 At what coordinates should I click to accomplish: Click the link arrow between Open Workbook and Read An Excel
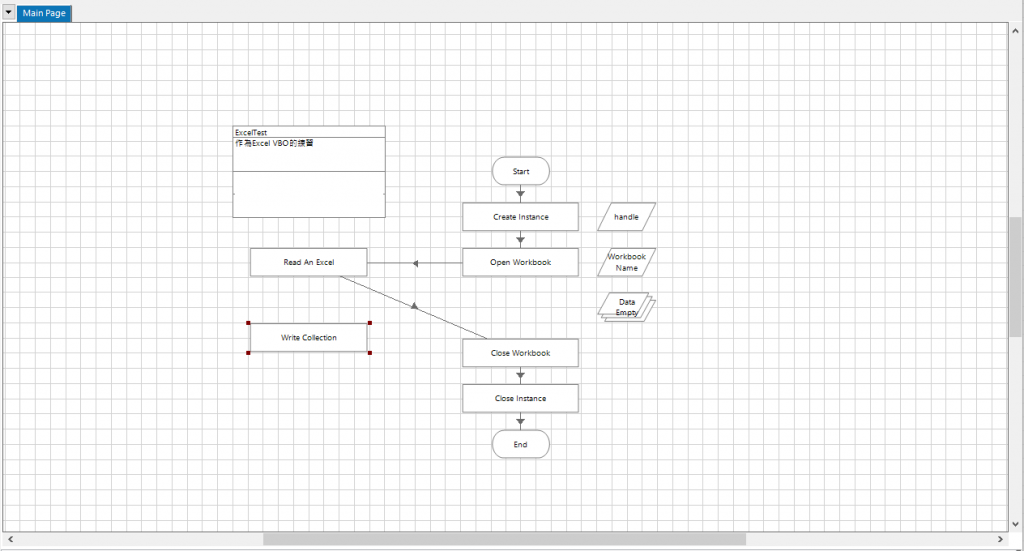pyautogui.click(x=415, y=263)
